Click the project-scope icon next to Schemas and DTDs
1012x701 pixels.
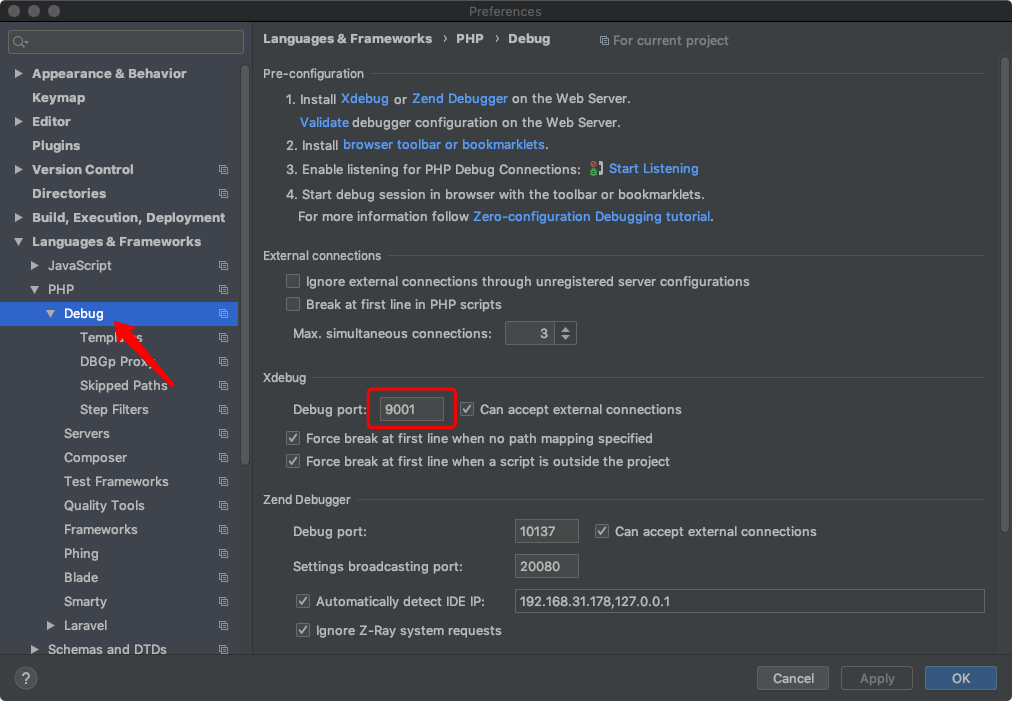pos(222,649)
